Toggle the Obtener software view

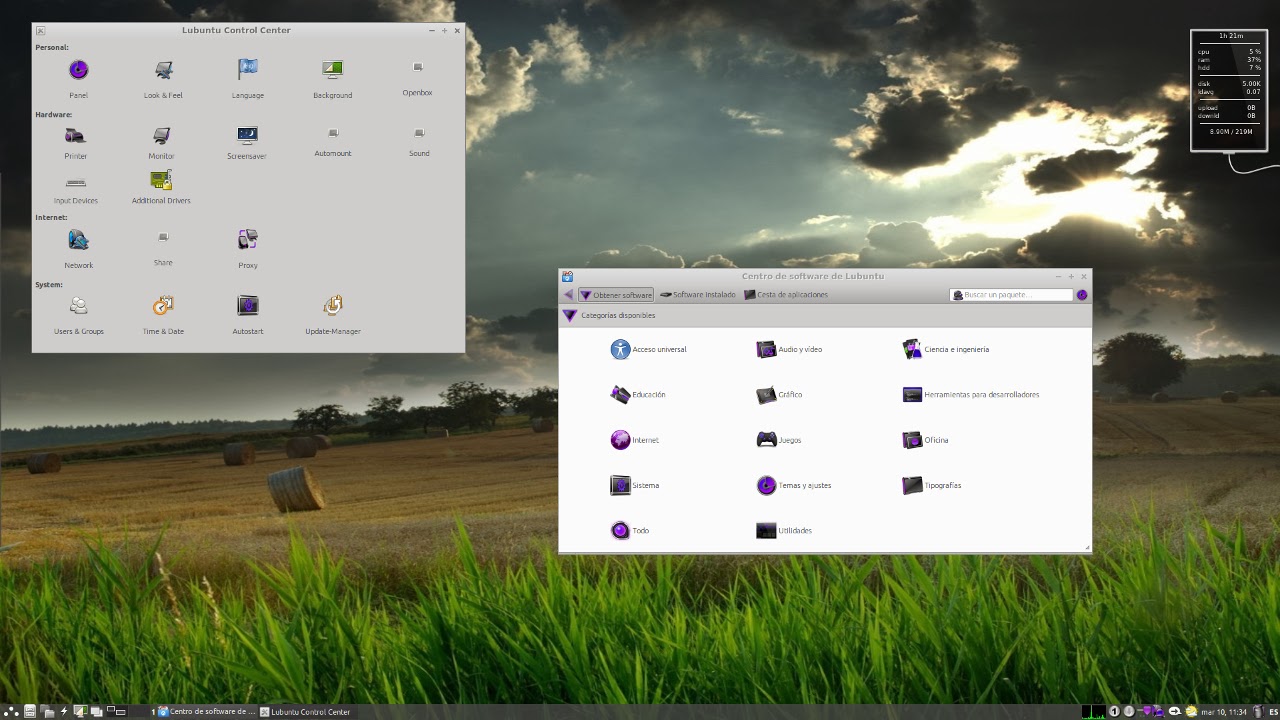tap(614, 294)
